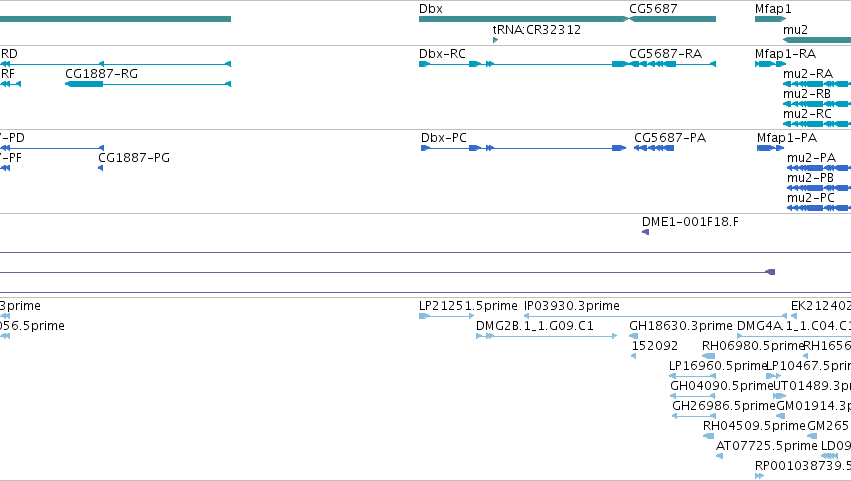Select the mu2-PB protein label
851x481 pixels.
tap(810, 178)
